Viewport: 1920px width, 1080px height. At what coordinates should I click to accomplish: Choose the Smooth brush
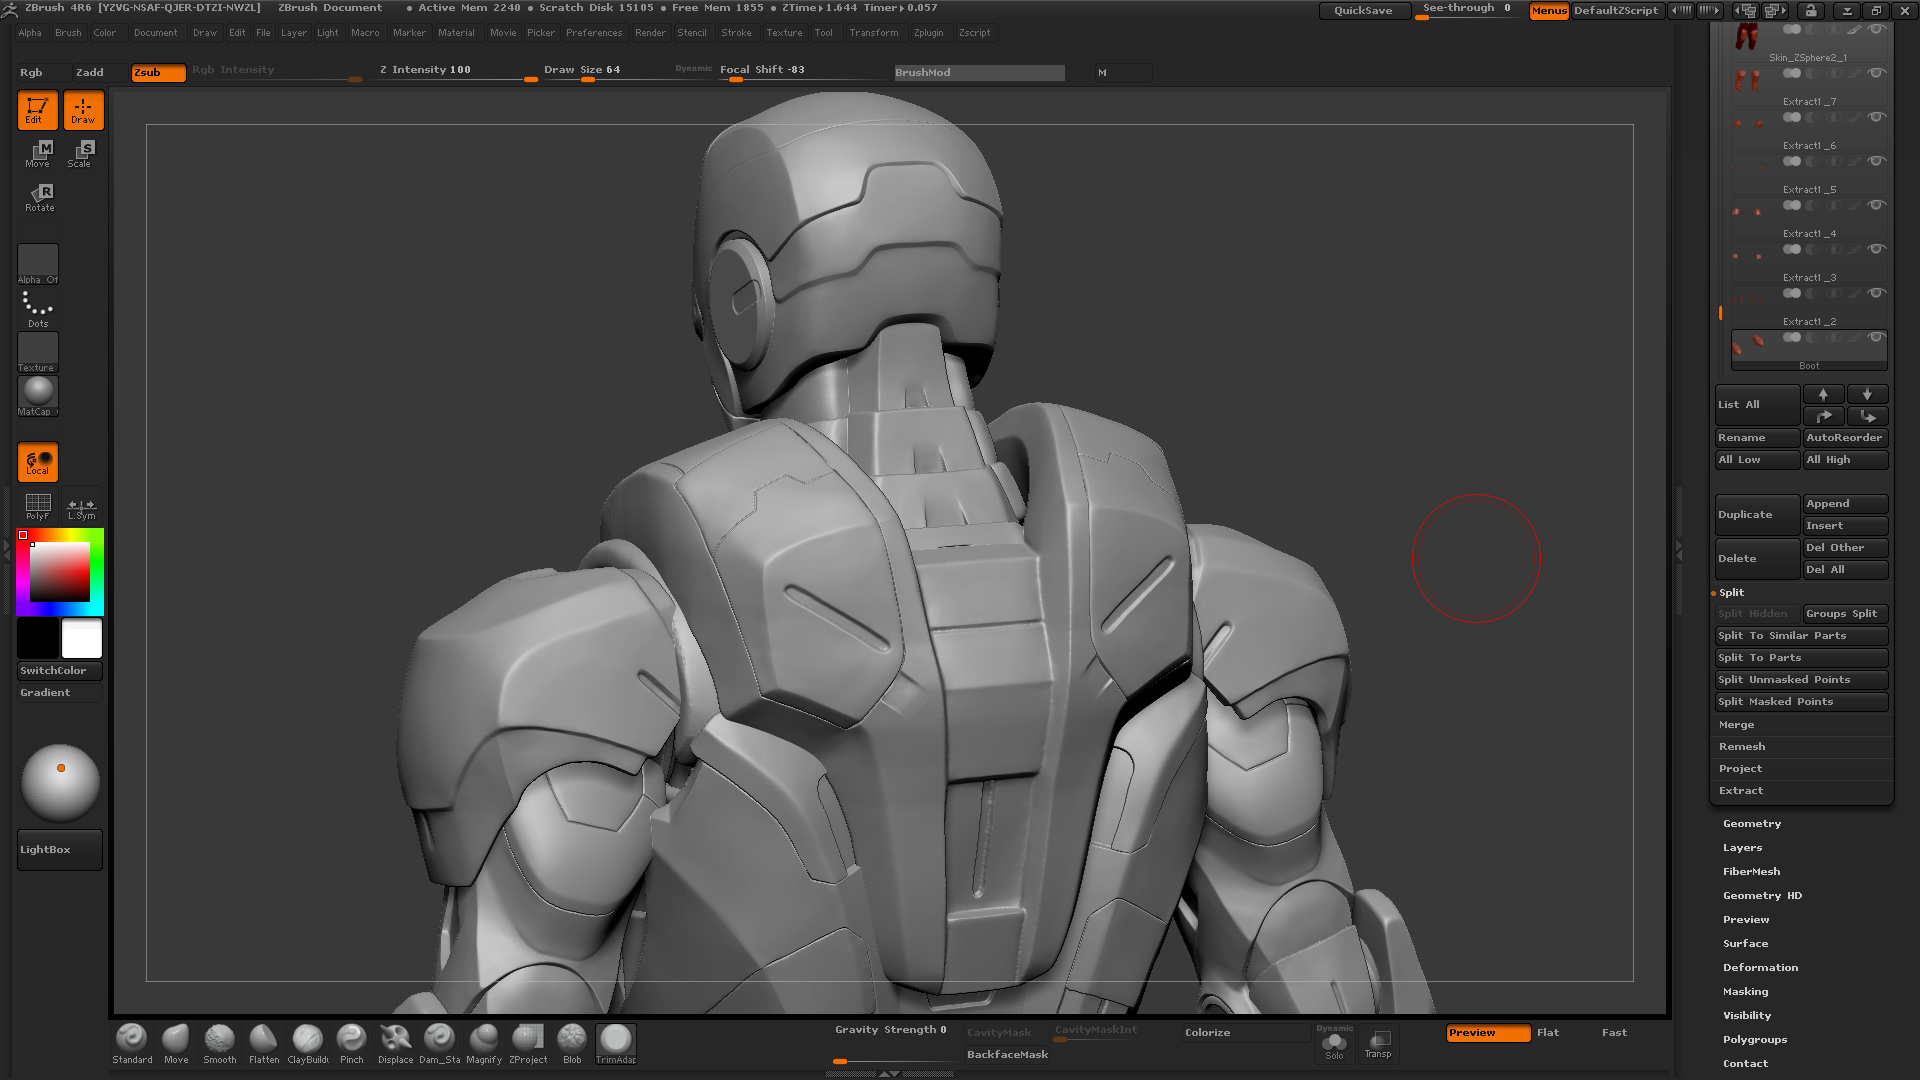tap(220, 1044)
